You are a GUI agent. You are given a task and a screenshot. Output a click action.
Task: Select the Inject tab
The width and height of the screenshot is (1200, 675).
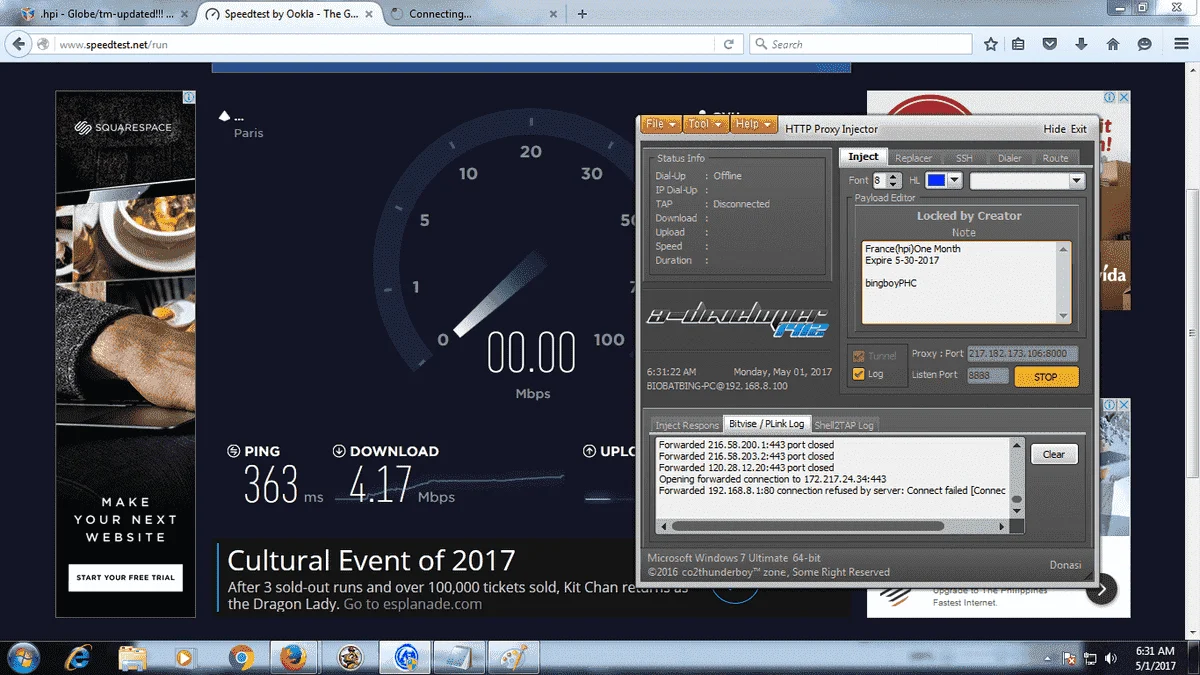pyautogui.click(x=863, y=157)
